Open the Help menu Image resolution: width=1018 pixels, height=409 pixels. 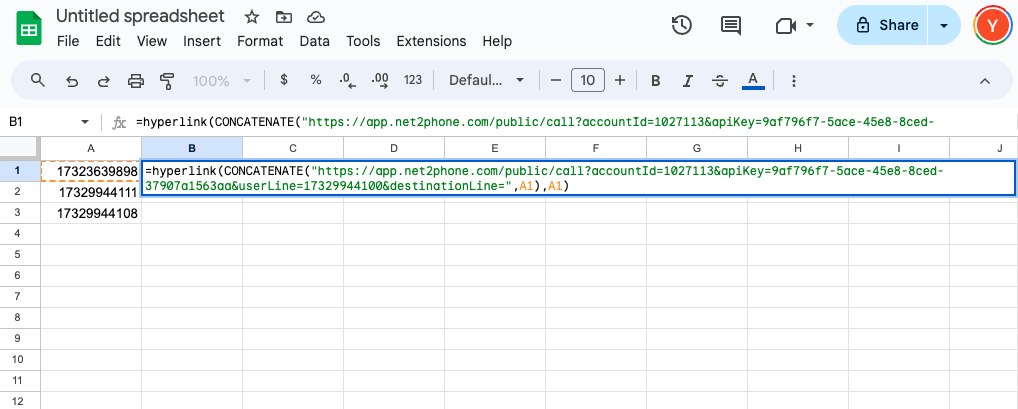(497, 41)
